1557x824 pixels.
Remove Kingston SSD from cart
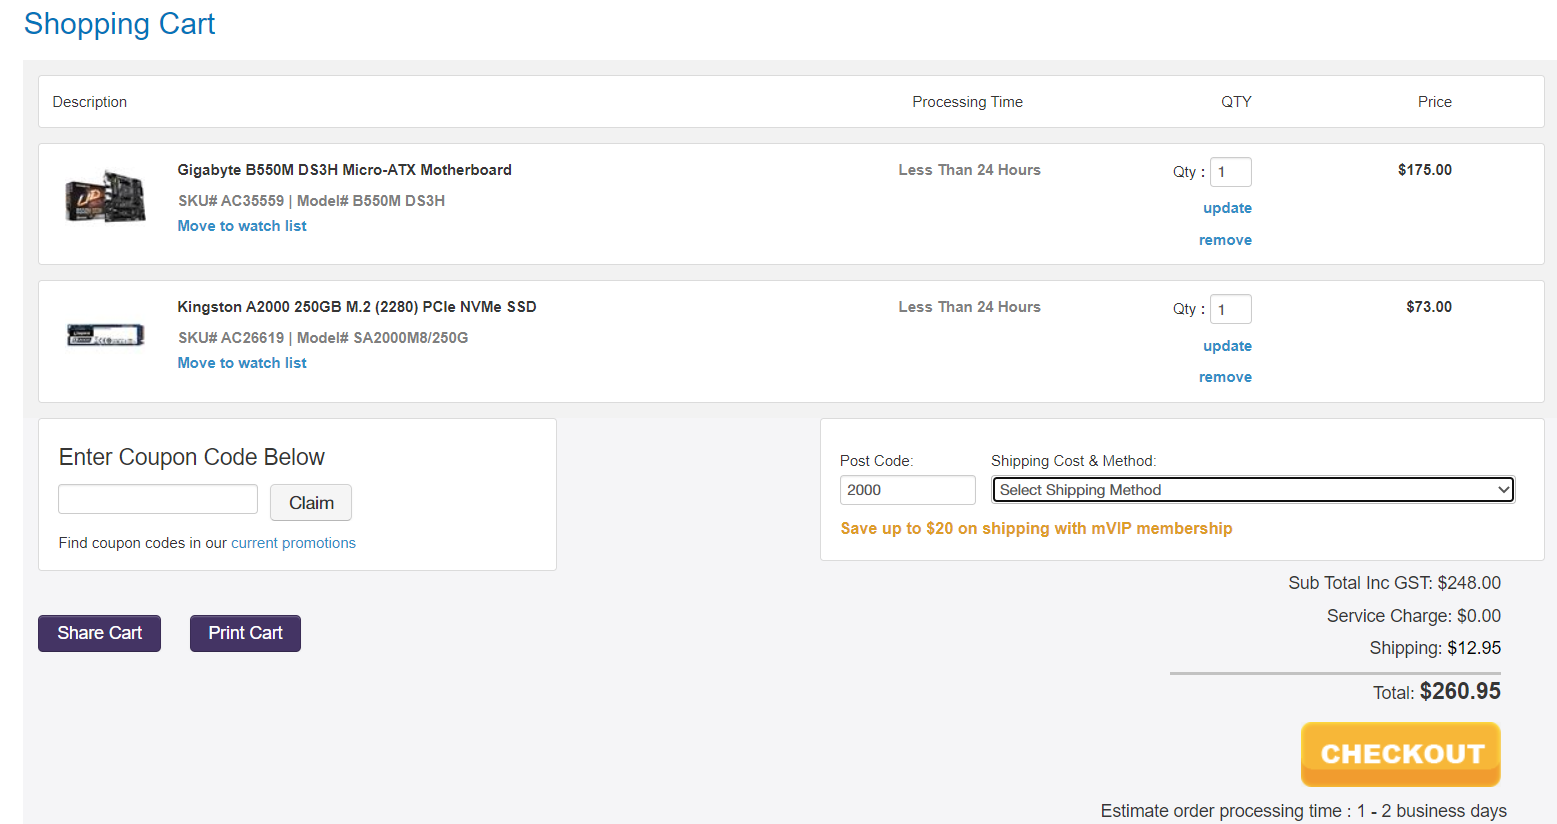click(x=1225, y=377)
